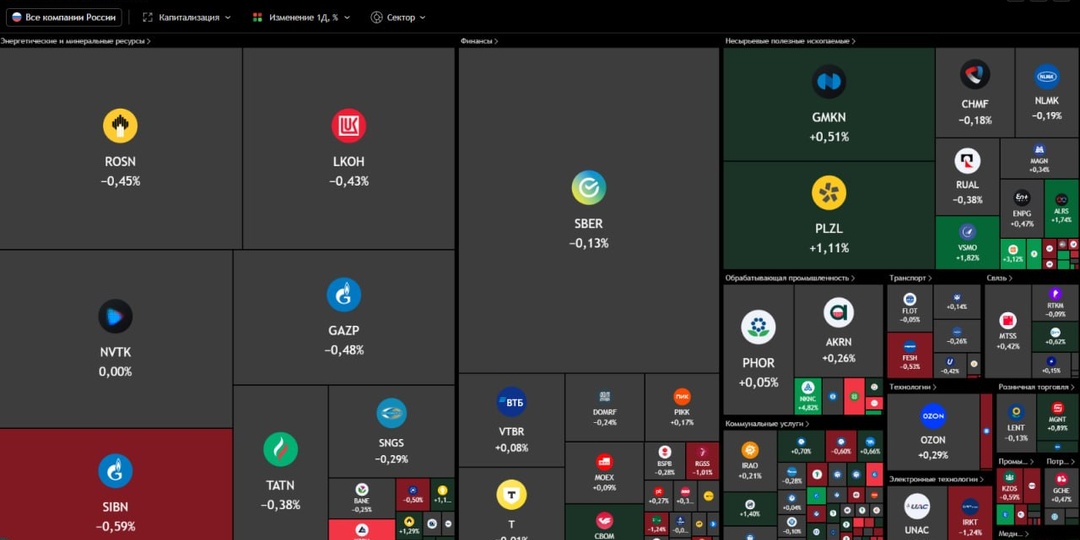Image resolution: width=1080 pixels, height=540 pixels.
Task: Expand Энергетические и минеральные ресурсы sector
Action: 75,41
